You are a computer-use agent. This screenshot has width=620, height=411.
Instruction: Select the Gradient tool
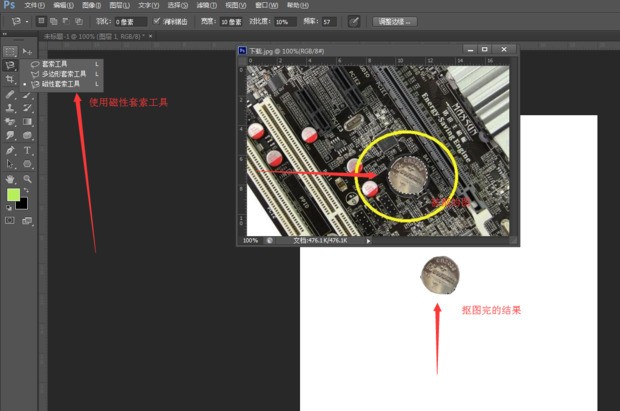(27, 121)
